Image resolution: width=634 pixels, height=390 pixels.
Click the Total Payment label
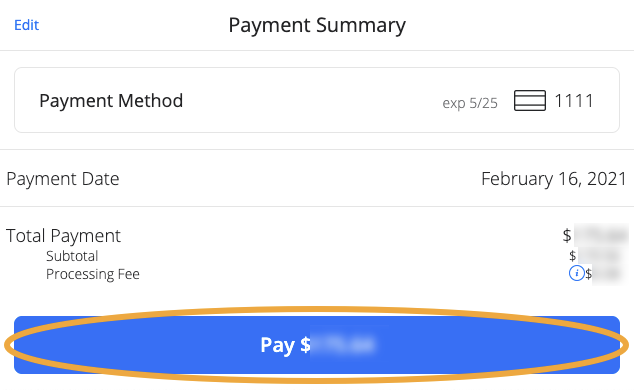pyautogui.click(x=63, y=236)
